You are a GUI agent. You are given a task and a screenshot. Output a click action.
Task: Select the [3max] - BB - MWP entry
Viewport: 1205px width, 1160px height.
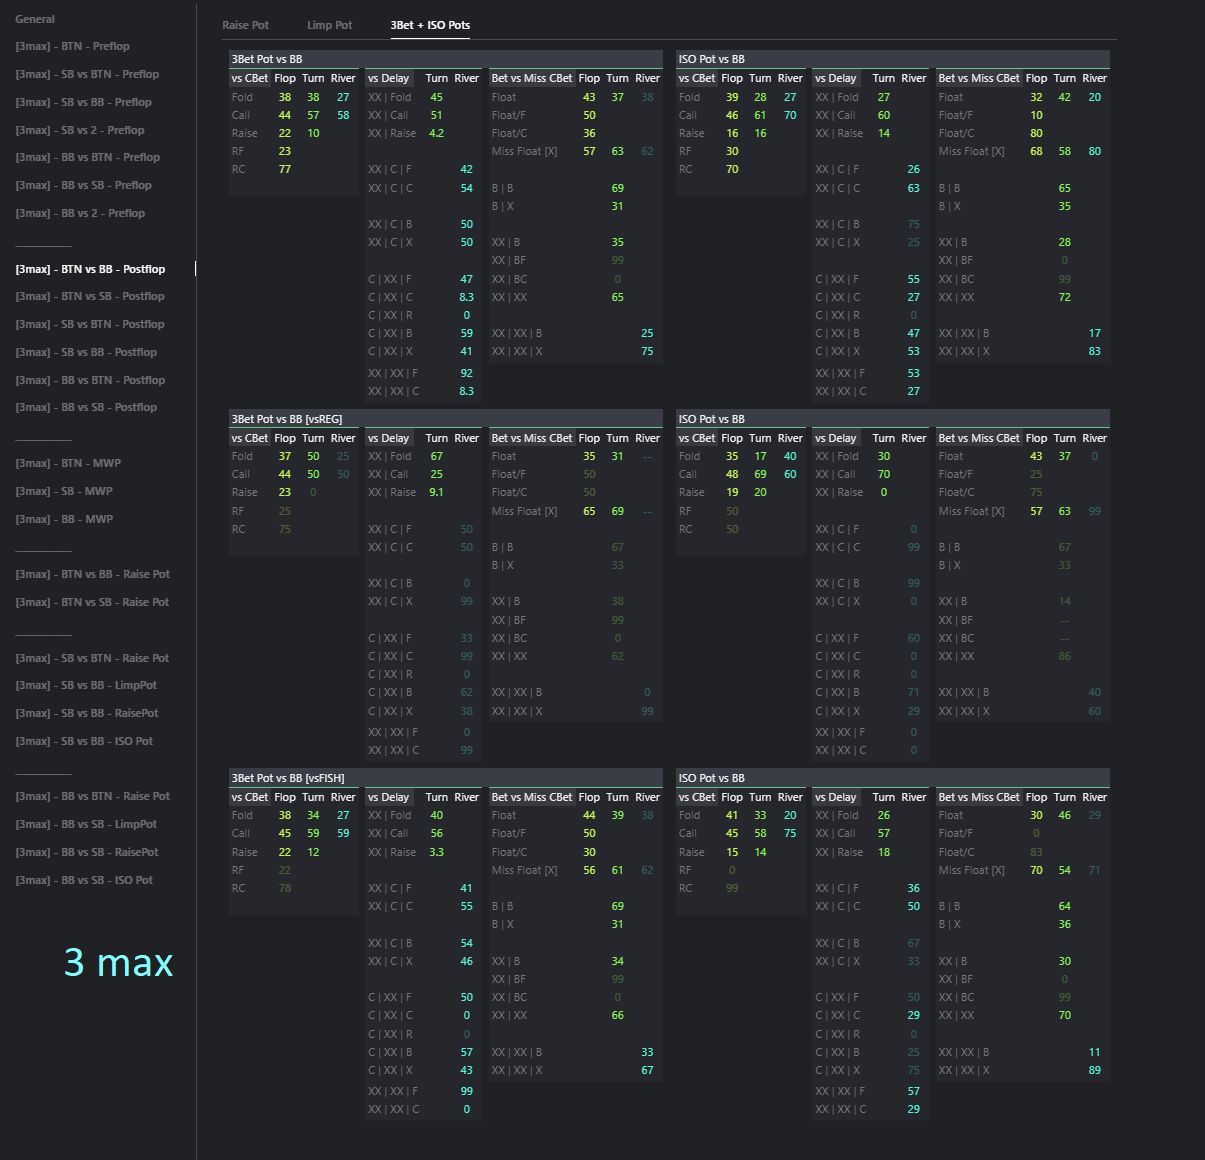click(64, 519)
